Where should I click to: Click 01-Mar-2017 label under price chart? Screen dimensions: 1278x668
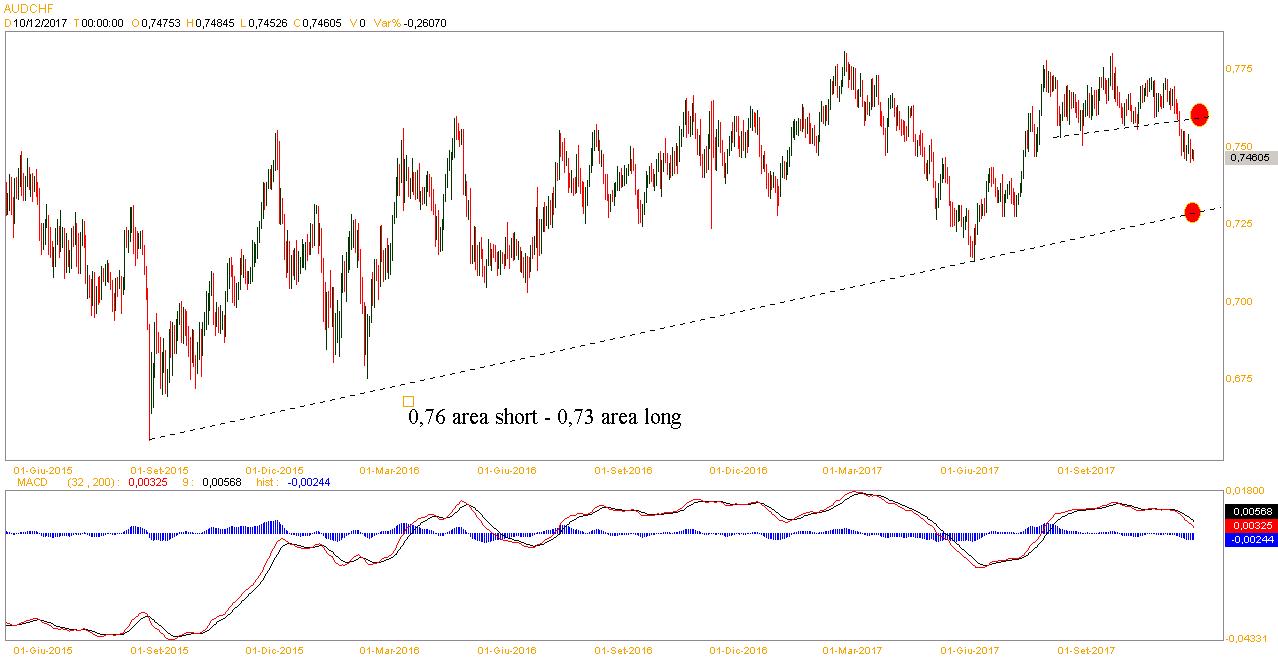853,470
